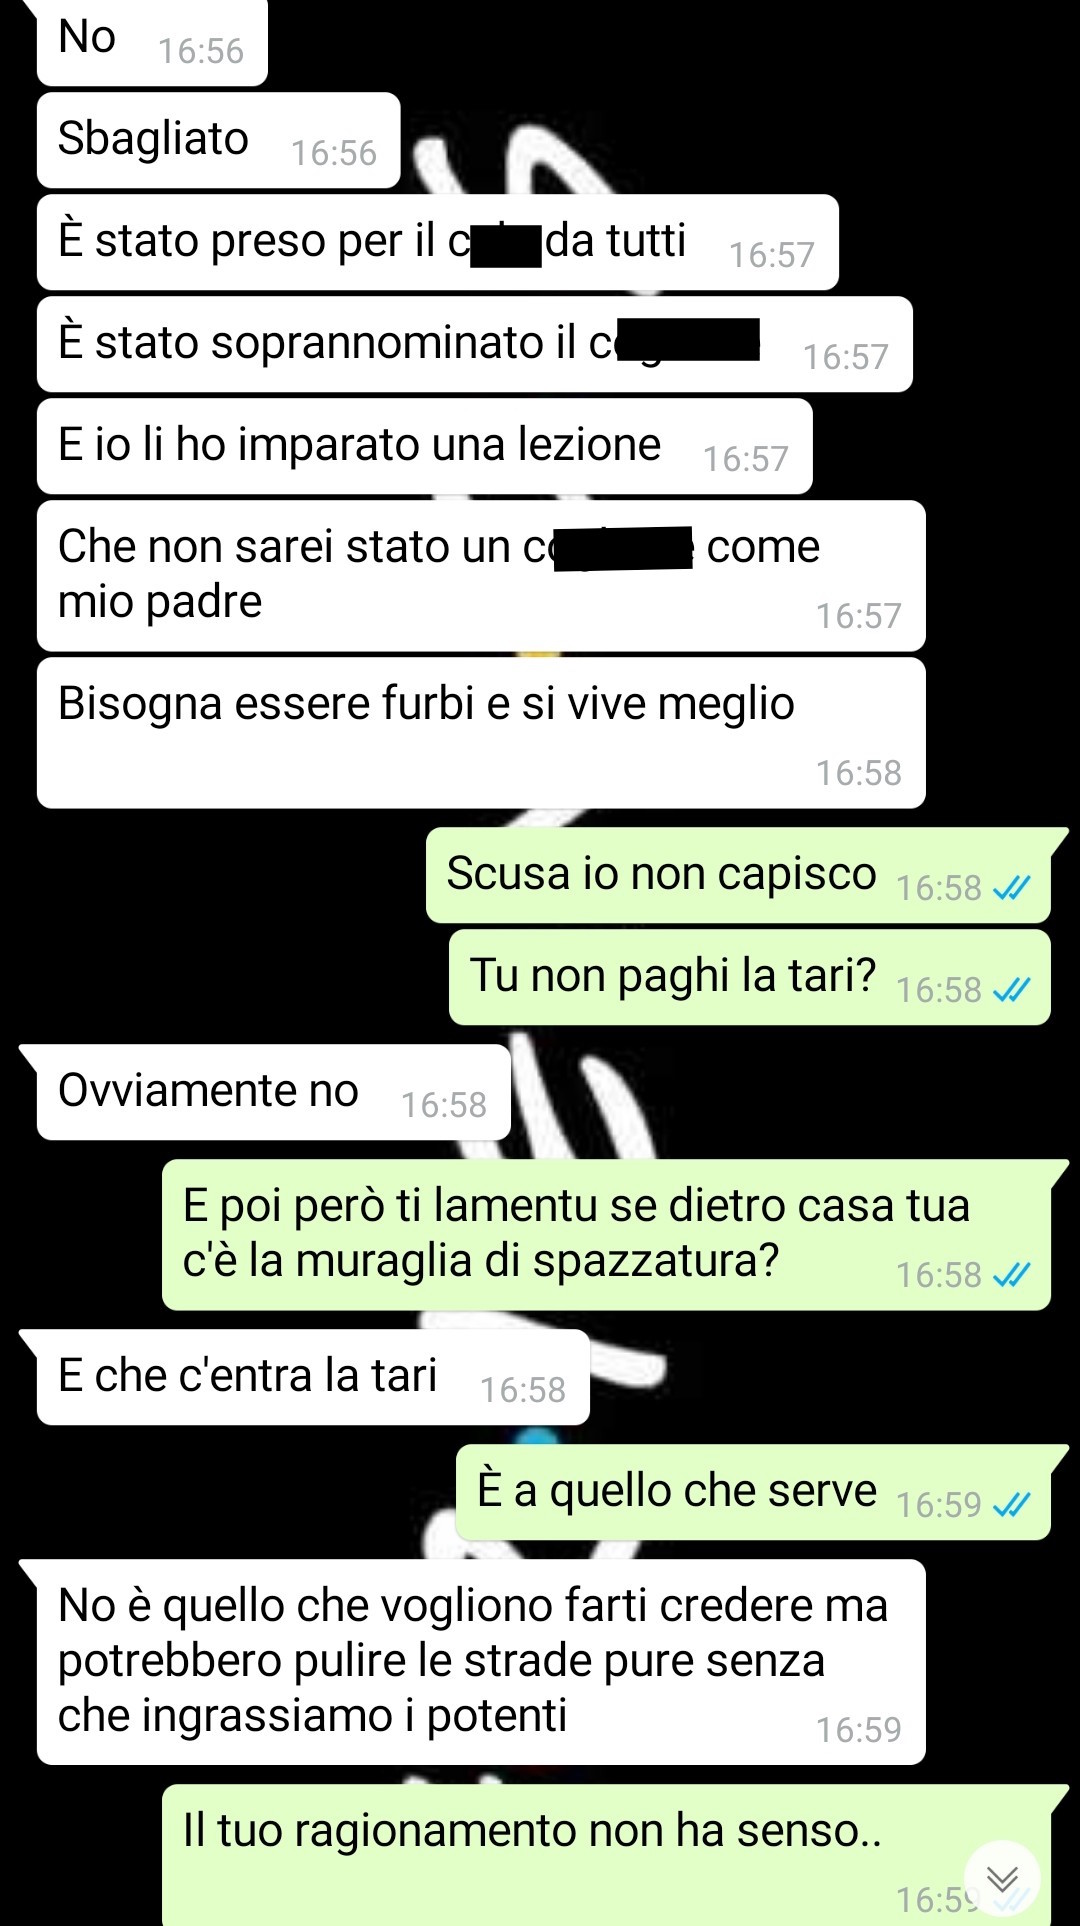The height and width of the screenshot is (1926, 1080).
Task: Tap the double check on 'Tu non paghi la tari?'
Action: (x=1011, y=990)
